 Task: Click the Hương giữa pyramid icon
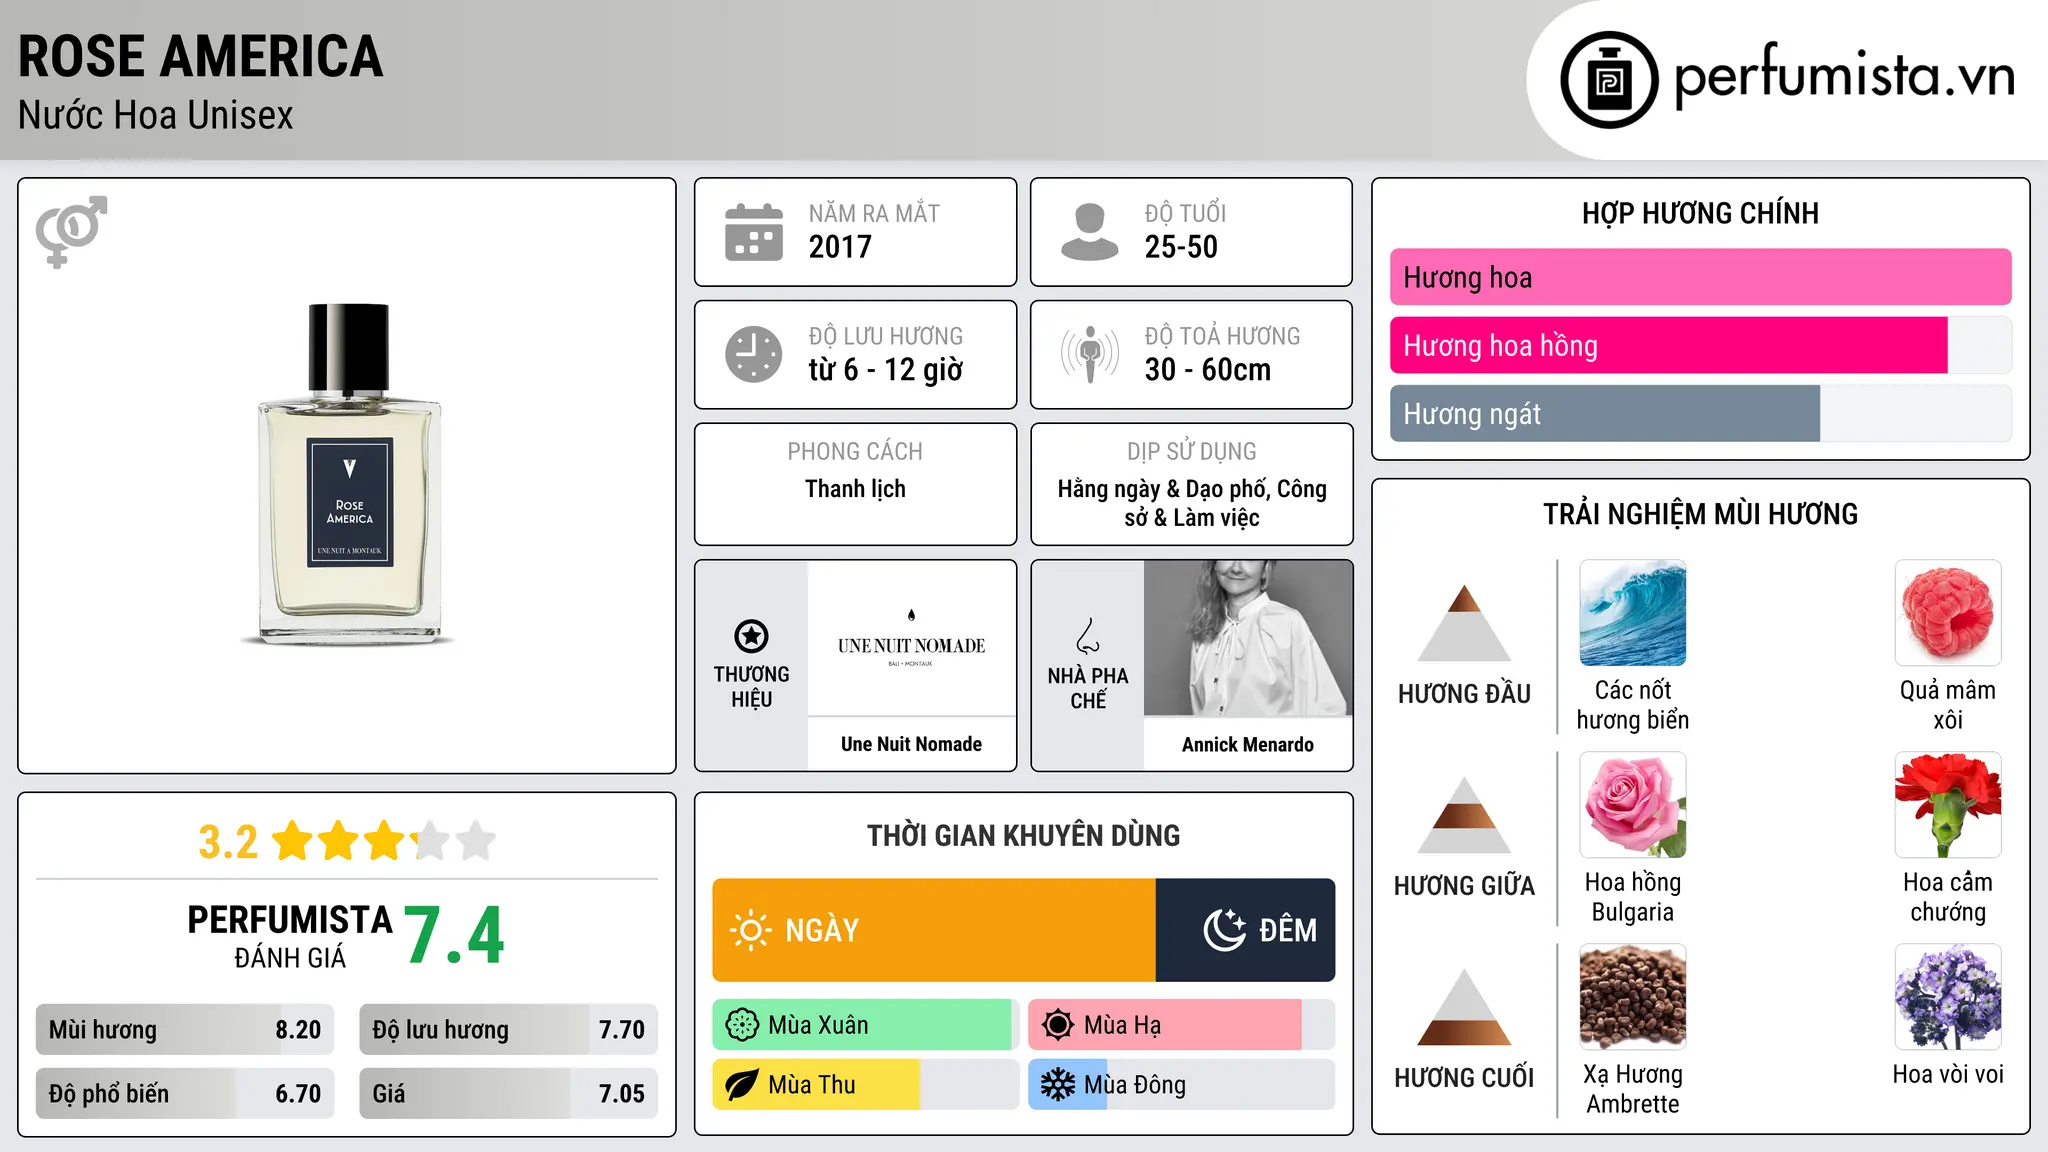pos(1464,815)
